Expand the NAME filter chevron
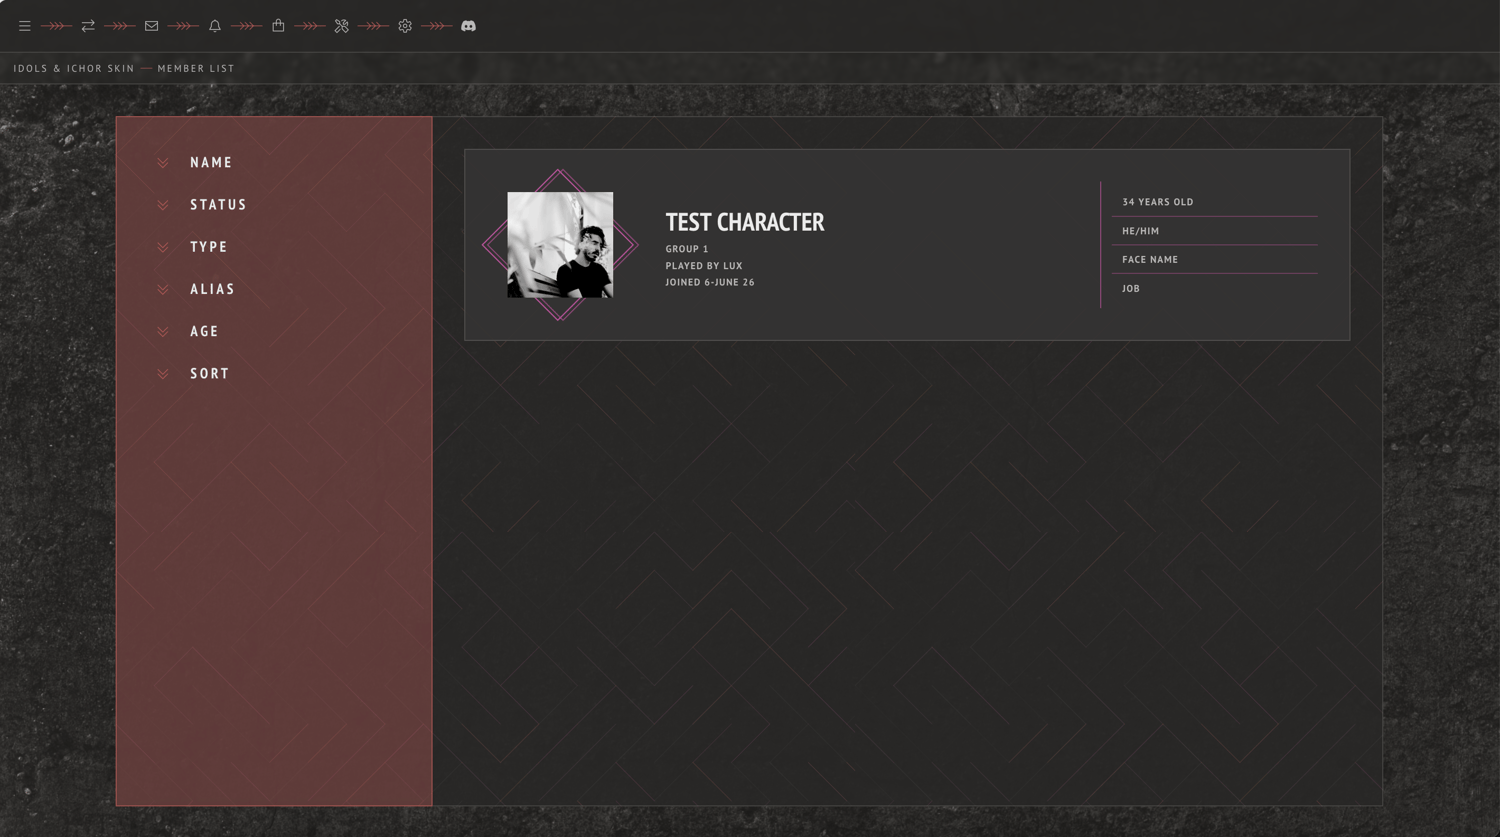 163,163
